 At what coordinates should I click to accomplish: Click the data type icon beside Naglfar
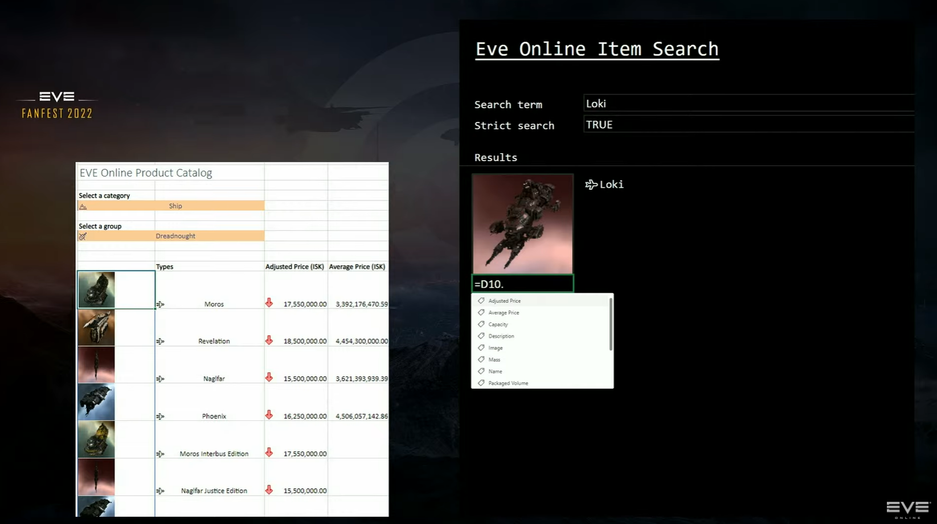pyautogui.click(x=160, y=379)
